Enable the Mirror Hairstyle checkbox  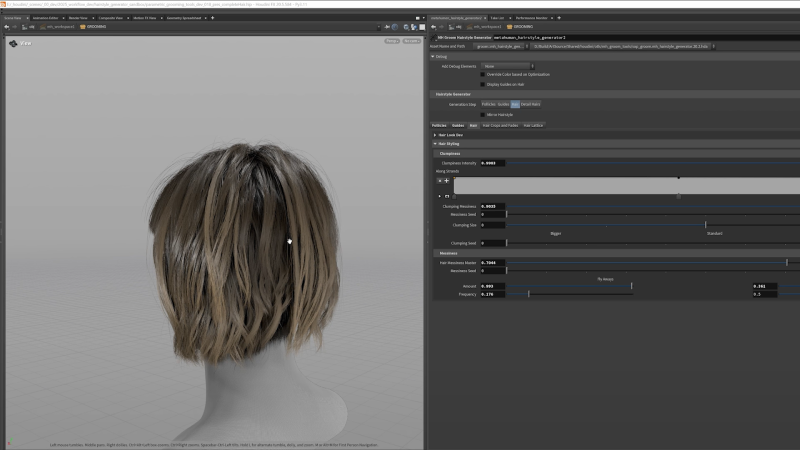click(x=483, y=114)
